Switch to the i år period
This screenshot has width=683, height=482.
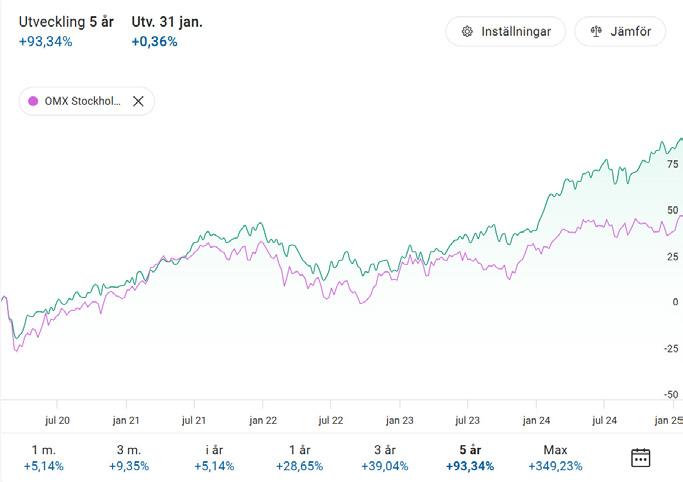(x=214, y=458)
